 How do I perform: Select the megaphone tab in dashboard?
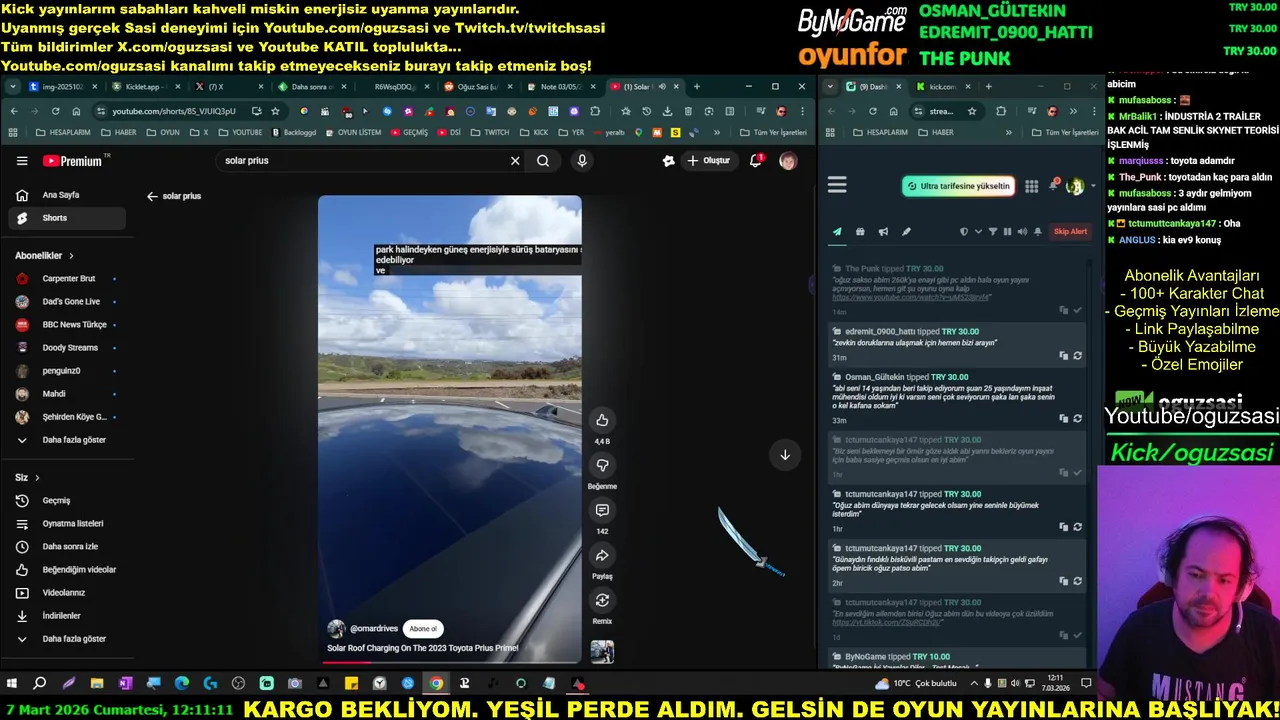[883, 232]
